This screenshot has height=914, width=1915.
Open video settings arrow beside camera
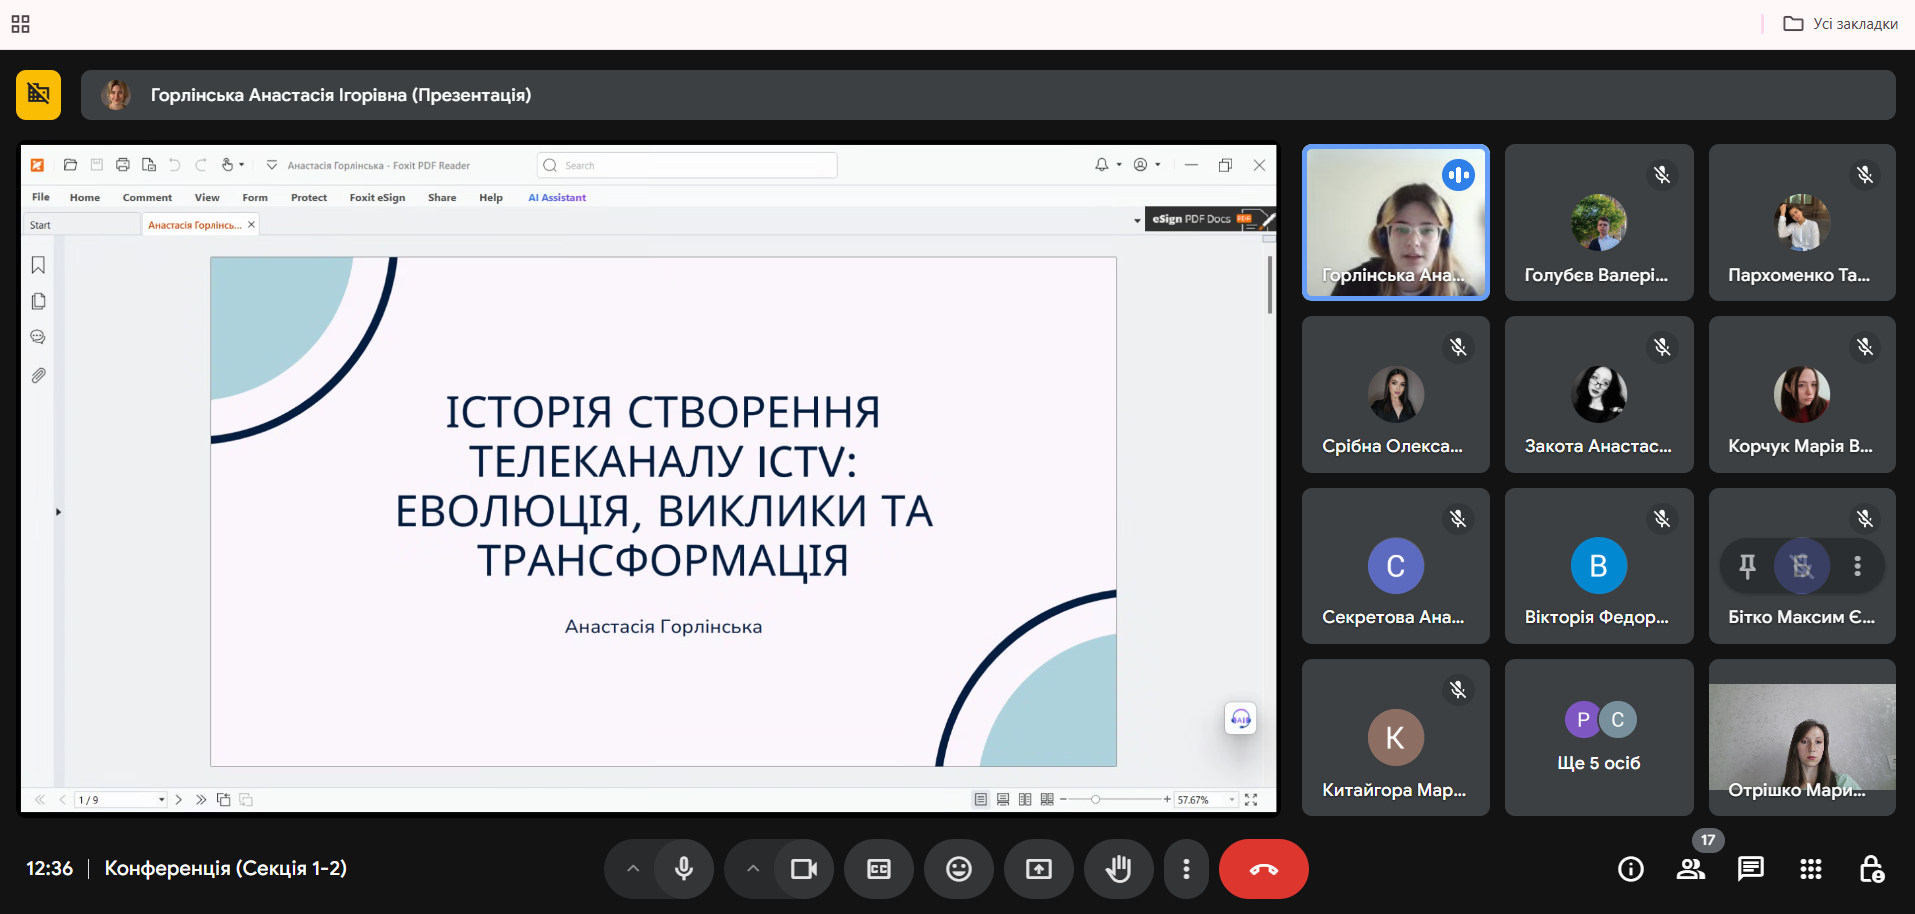pyautogui.click(x=753, y=869)
